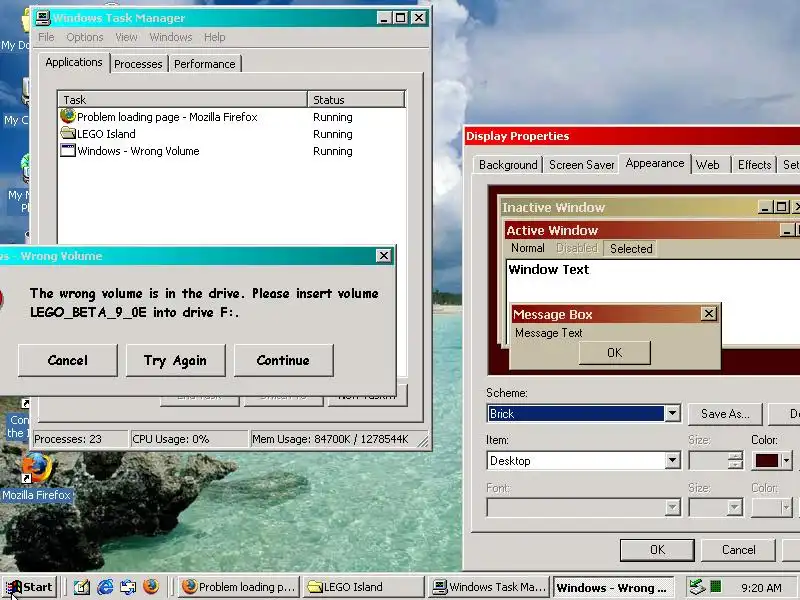Click the network tray icon

click(696, 587)
